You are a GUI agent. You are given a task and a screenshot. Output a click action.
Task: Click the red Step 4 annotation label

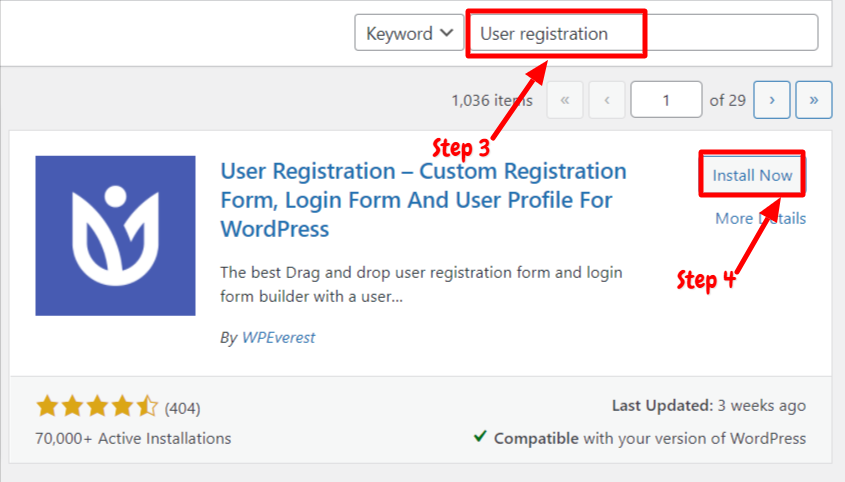706,280
